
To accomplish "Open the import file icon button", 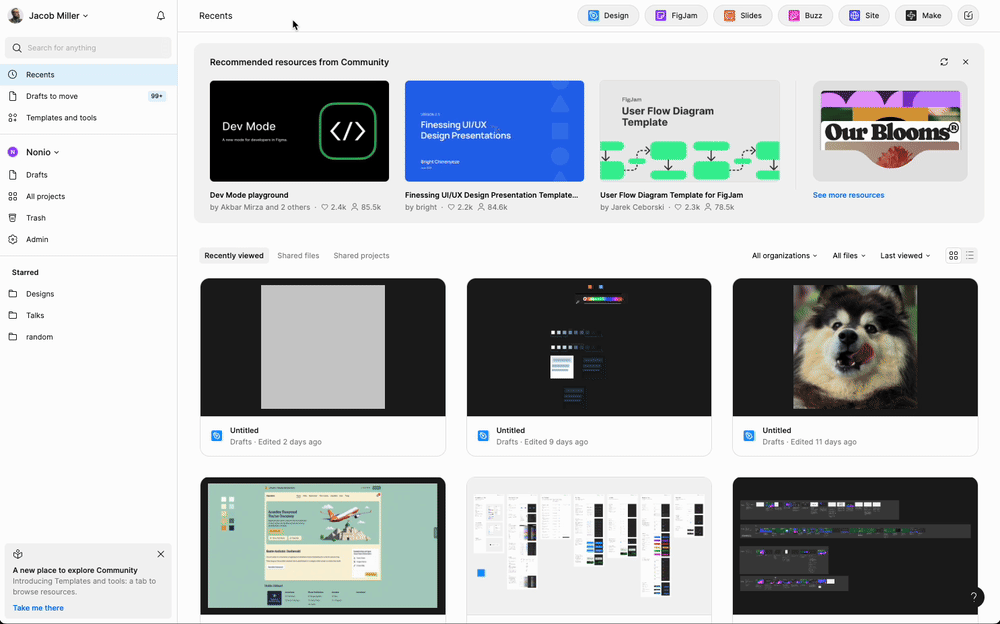I will tap(968, 16).
